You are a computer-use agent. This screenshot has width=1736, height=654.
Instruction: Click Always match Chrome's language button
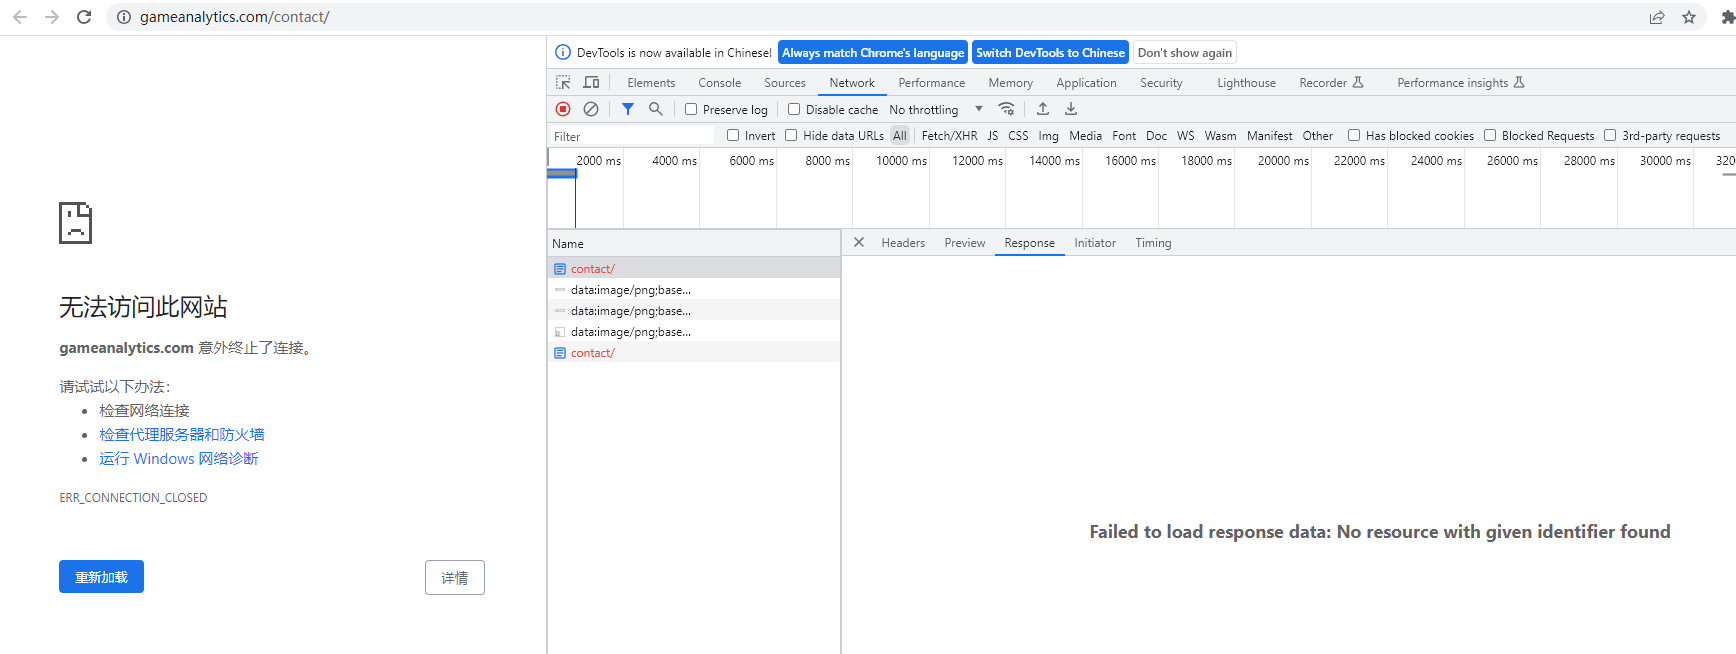tap(873, 53)
